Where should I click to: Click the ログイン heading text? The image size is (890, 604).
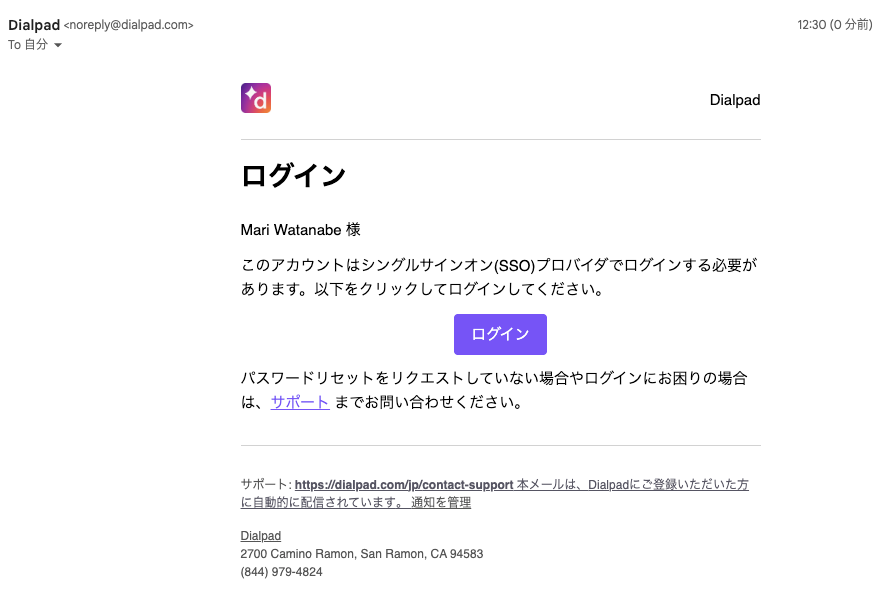(293, 175)
